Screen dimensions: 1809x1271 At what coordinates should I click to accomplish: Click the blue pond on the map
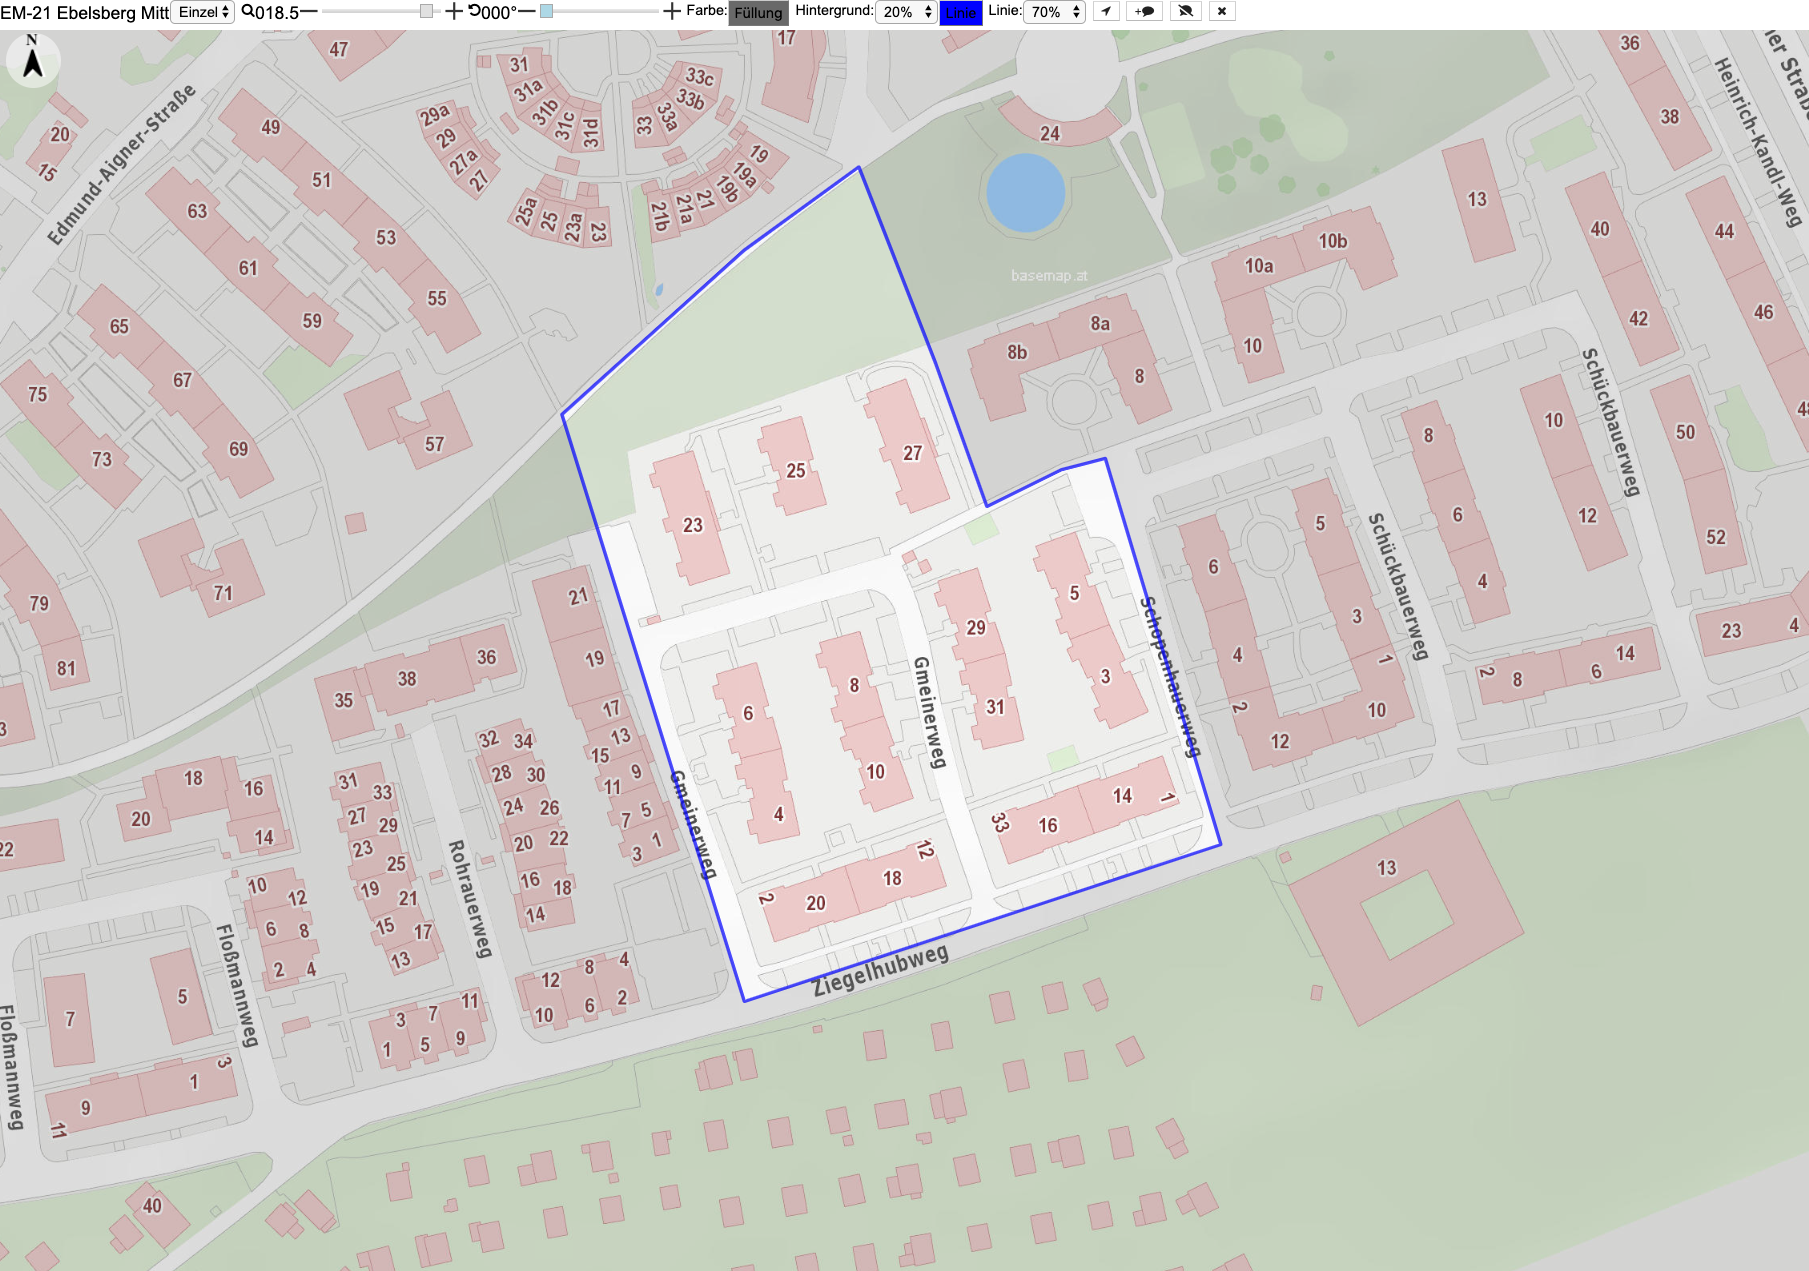click(1025, 193)
